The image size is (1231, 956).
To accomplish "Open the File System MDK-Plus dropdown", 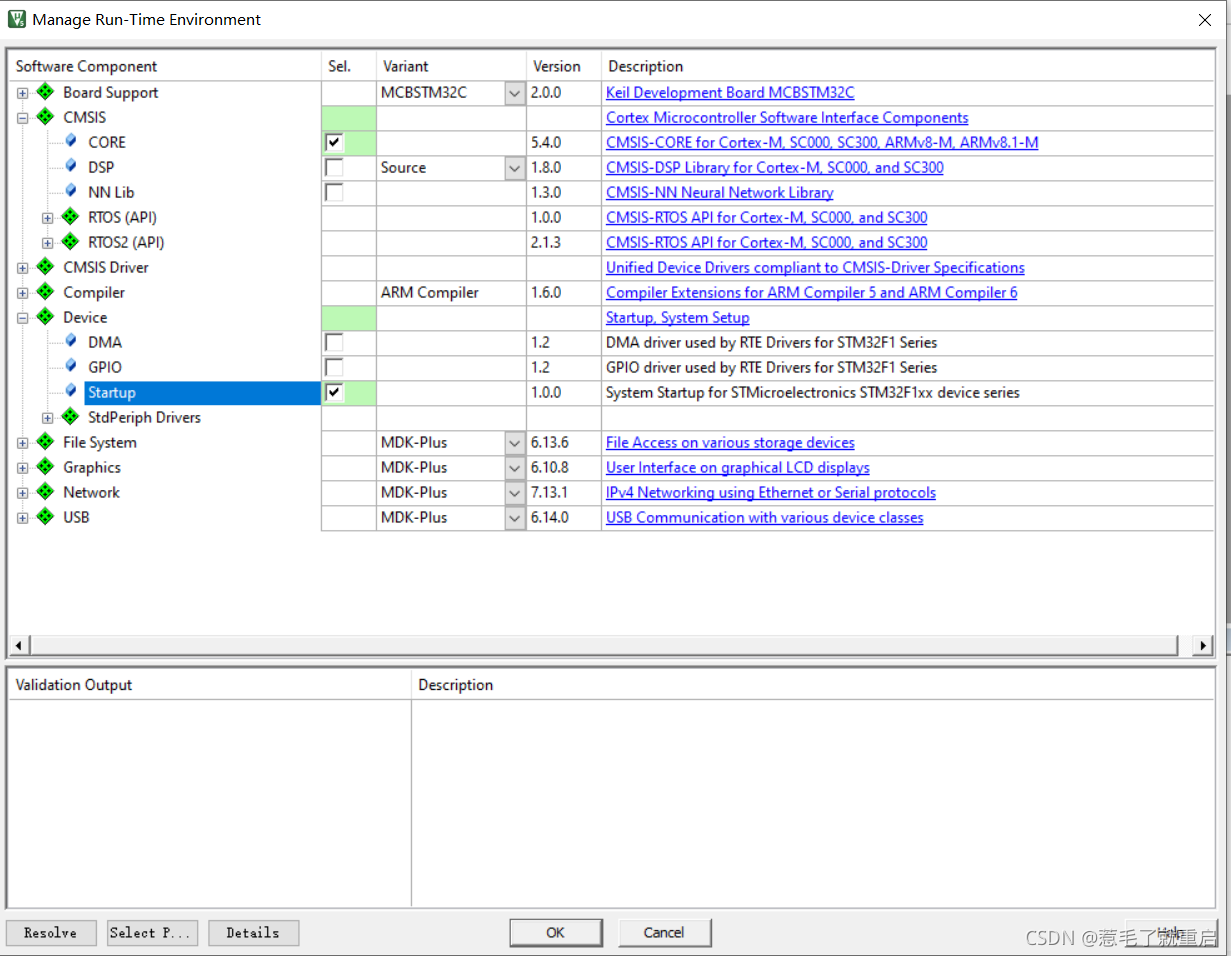I will point(514,443).
